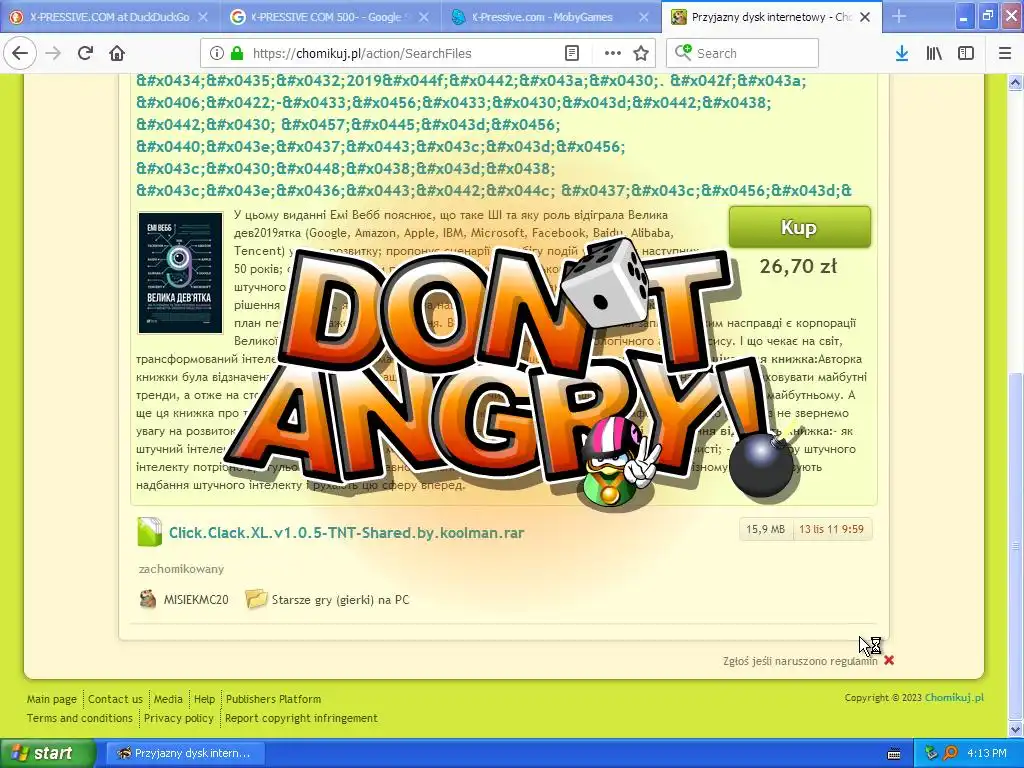
Task: Click the yellow folder icon
Action: 256,598
